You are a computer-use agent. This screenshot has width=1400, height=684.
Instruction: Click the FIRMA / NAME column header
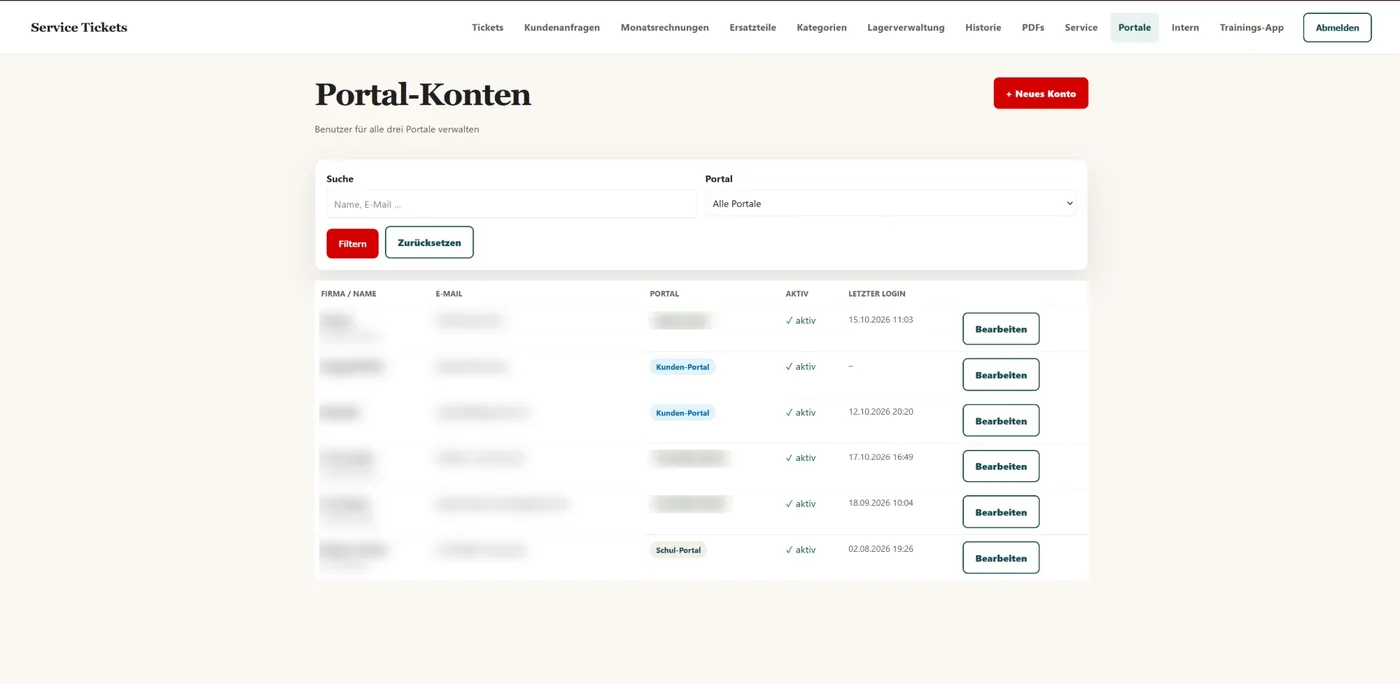[348, 294]
